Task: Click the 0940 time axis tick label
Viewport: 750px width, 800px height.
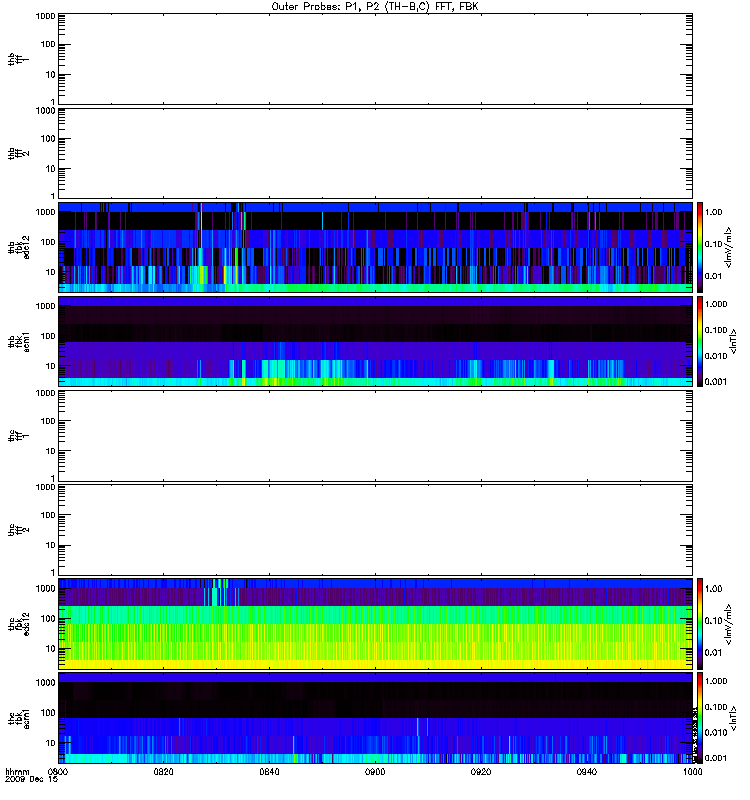Action: point(586,771)
